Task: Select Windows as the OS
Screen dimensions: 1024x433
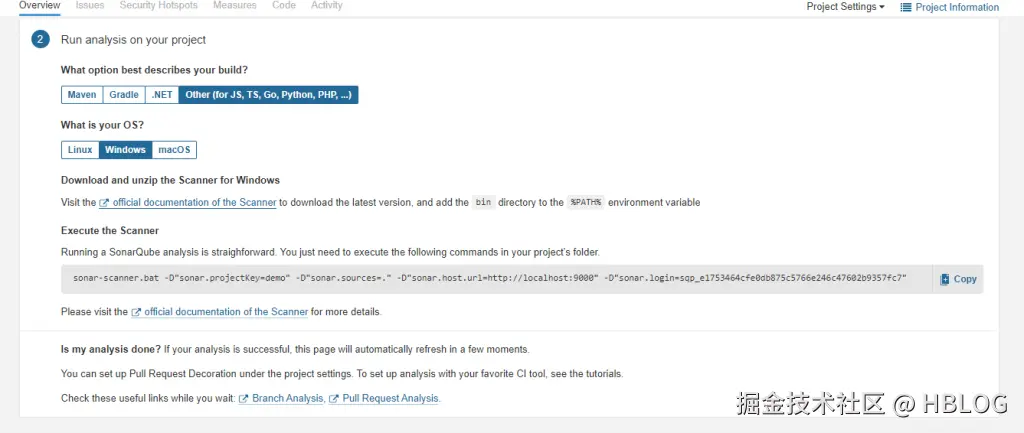Action: pyautogui.click(x=125, y=150)
